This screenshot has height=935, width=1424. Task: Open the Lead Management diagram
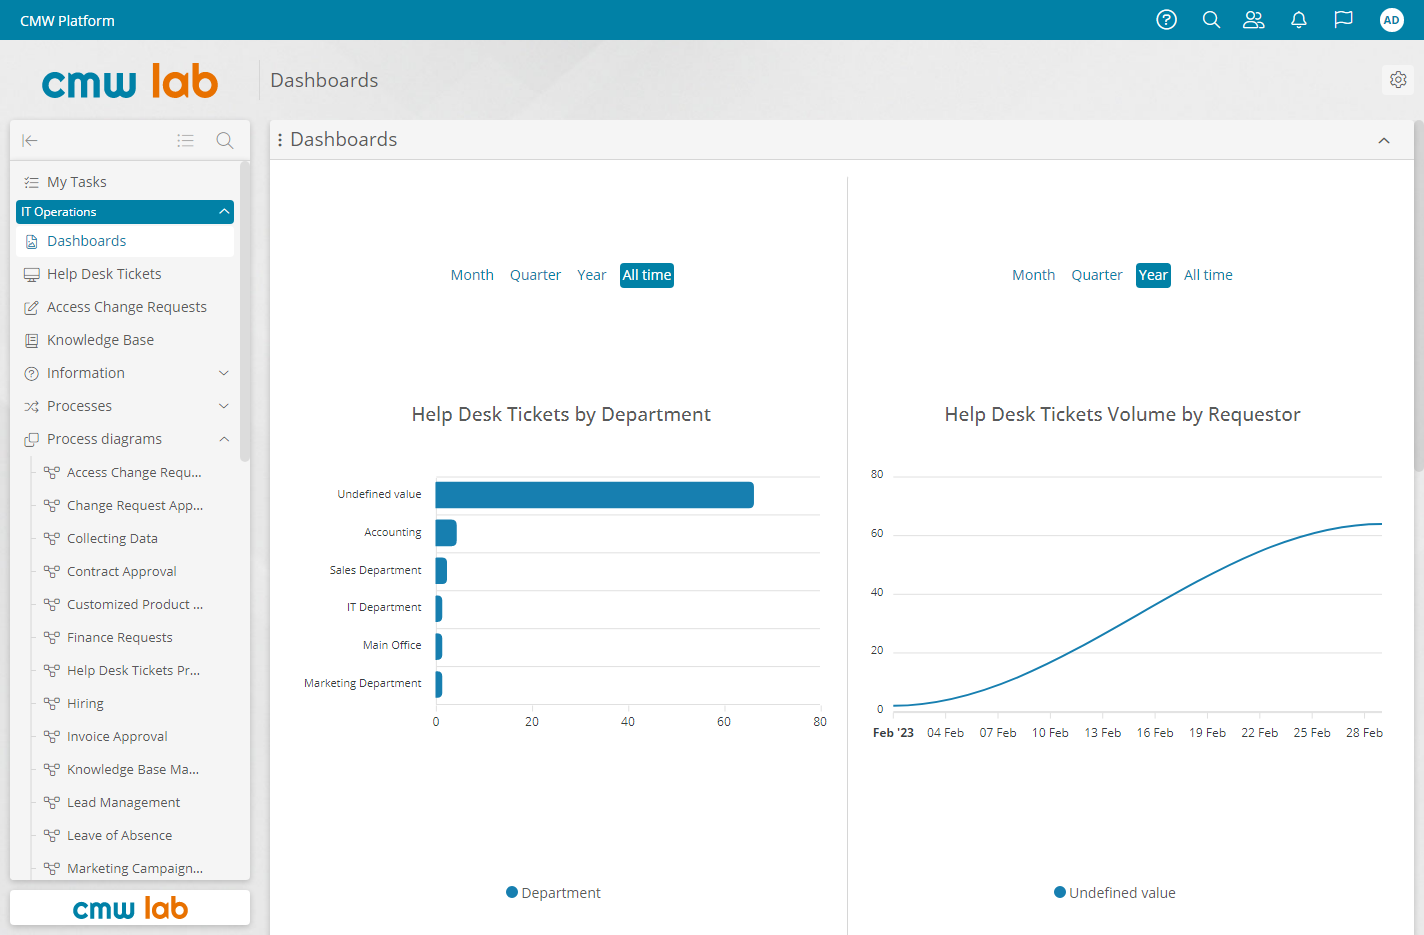124,802
